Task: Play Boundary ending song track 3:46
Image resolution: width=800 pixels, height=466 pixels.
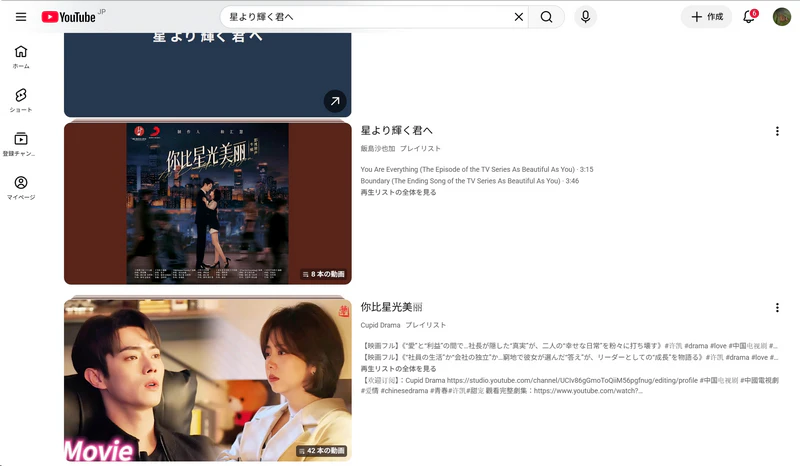Action: [x=469, y=181]
